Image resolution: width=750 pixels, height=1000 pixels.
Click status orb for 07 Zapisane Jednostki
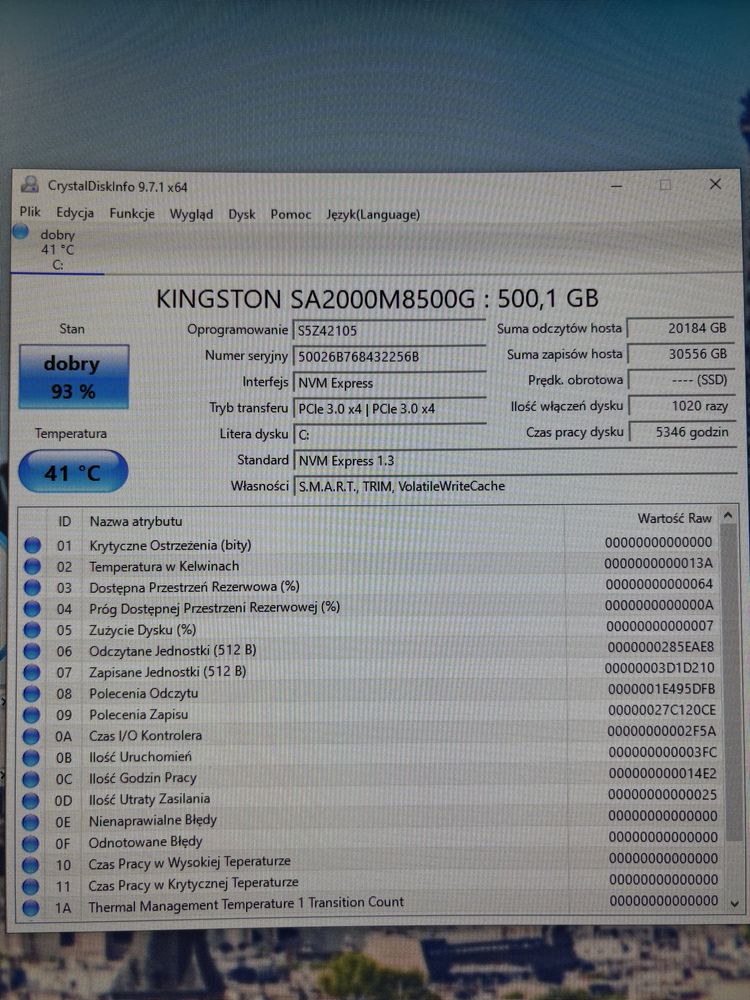point(32,672)
